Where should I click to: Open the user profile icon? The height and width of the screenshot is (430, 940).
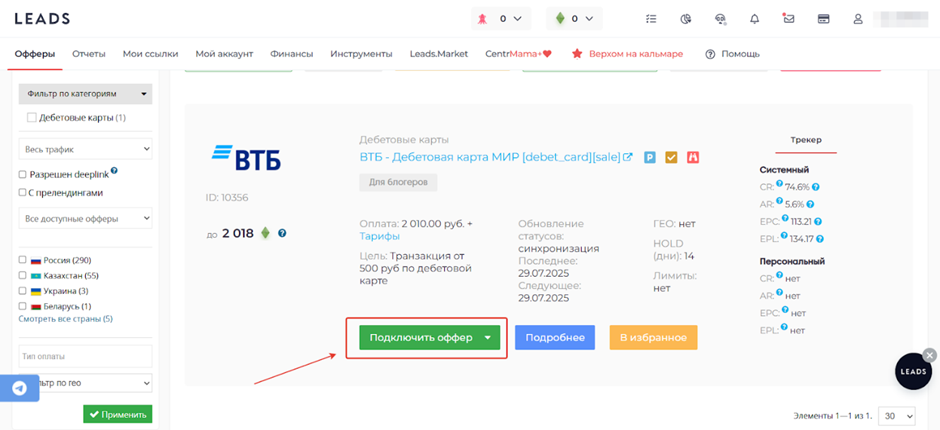(858, 19)
